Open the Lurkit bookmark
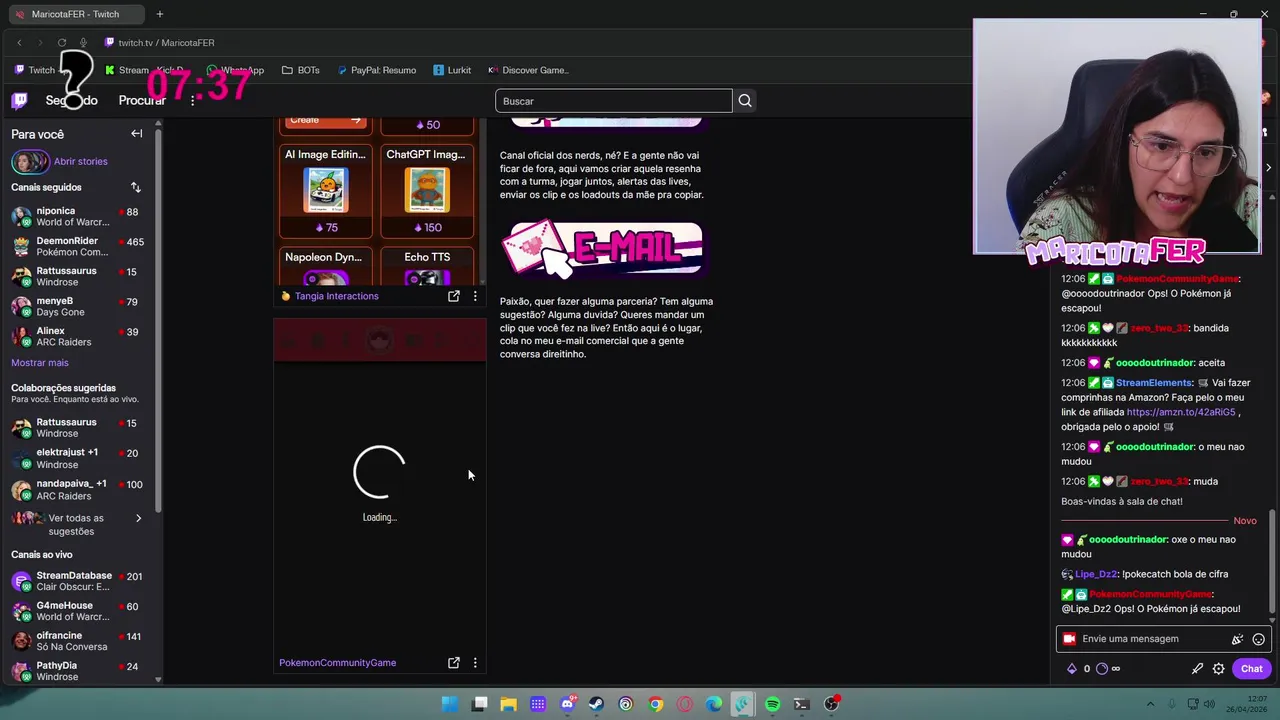 pyautogui.click(x=452, y=70)
